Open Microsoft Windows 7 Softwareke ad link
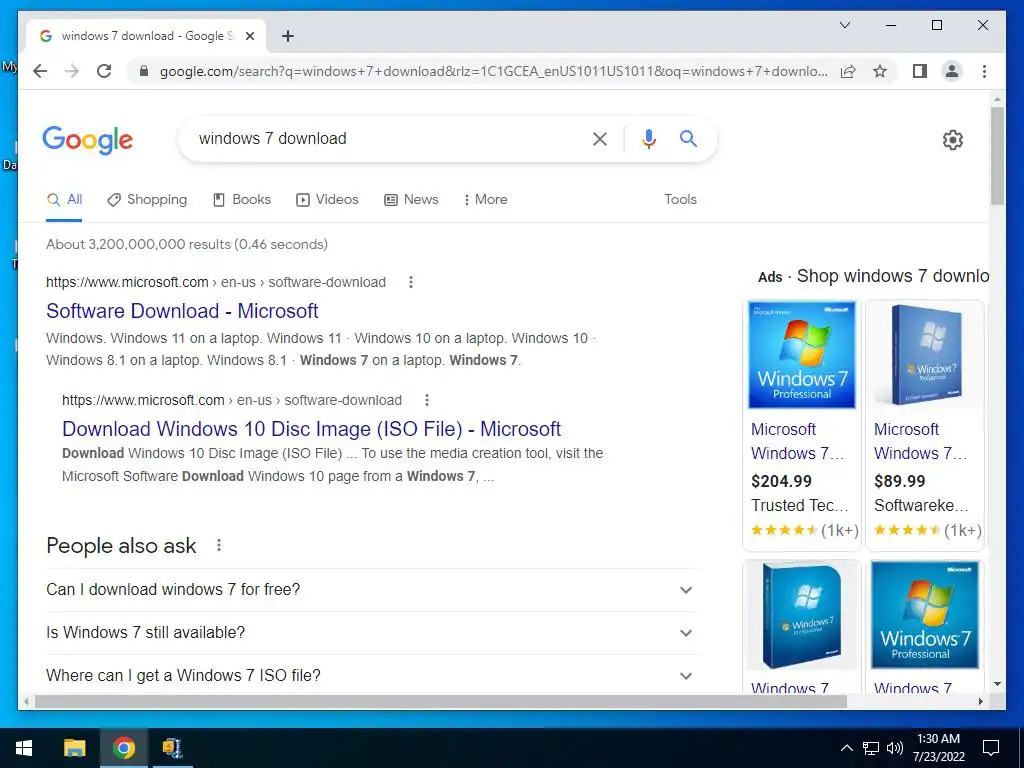 point(921,441)
